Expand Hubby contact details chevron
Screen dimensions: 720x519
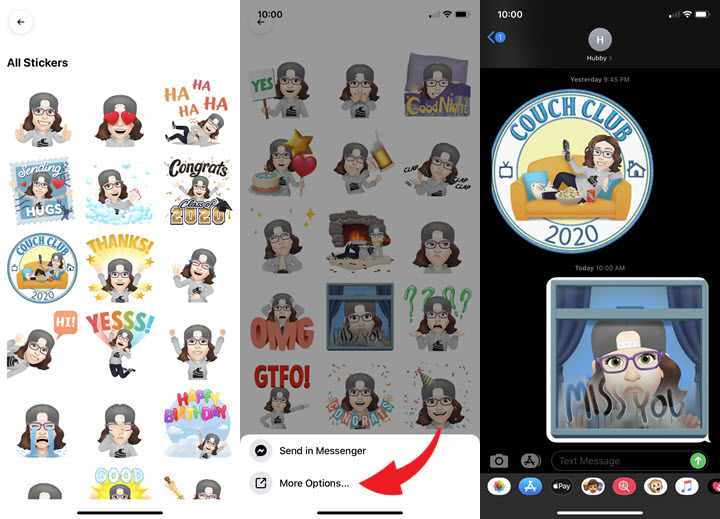click(x=611, y=58)
